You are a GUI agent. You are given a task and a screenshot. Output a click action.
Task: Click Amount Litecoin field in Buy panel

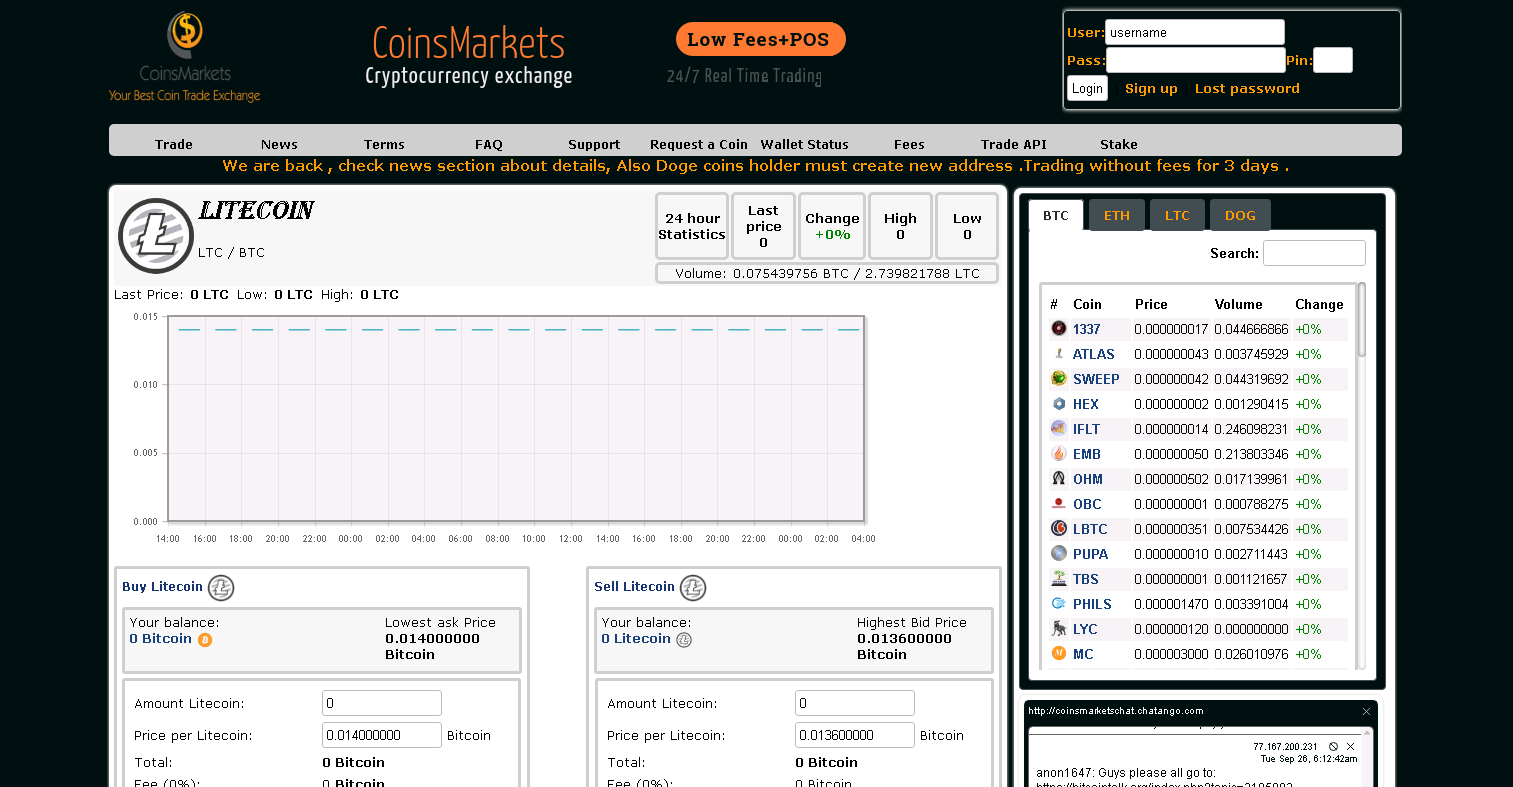click(382, 703)
